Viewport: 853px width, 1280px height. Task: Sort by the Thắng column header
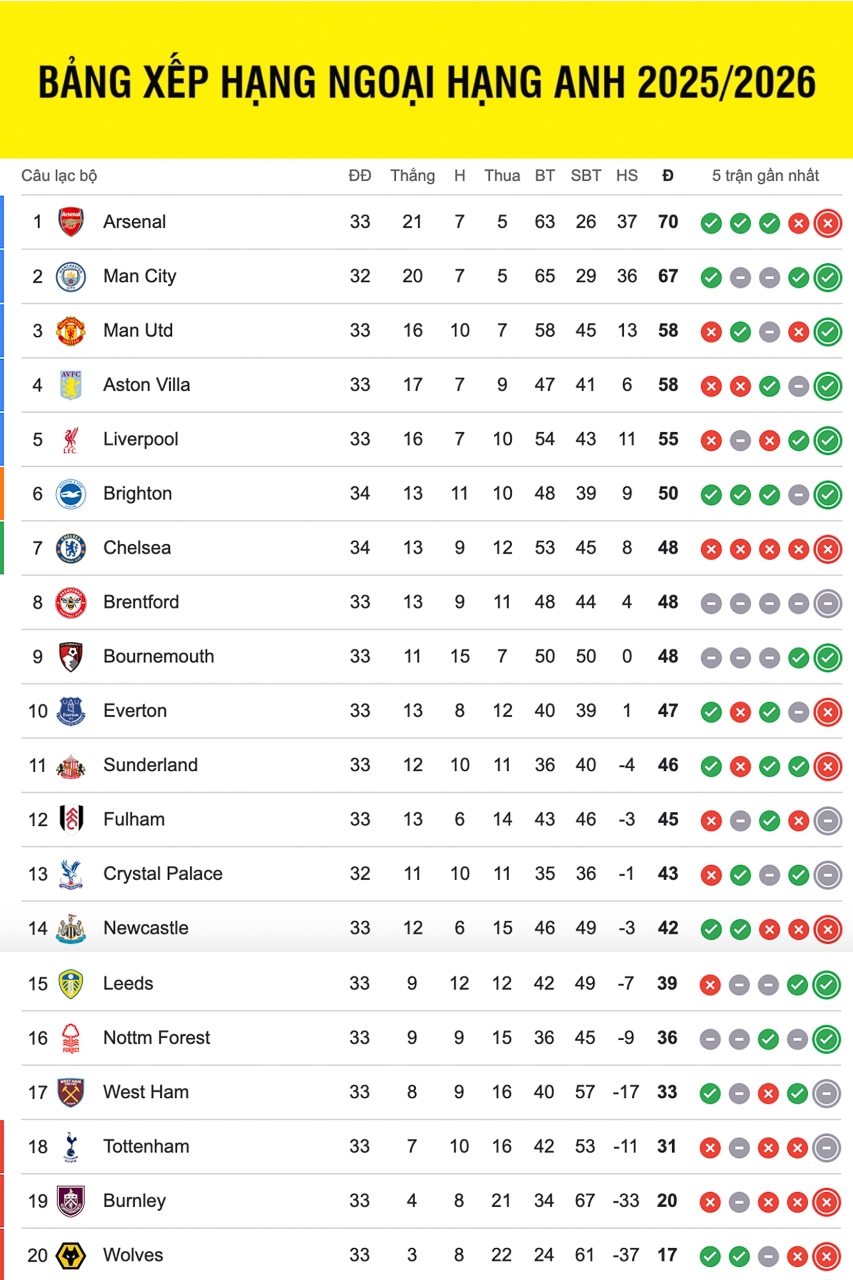point(412,176)
